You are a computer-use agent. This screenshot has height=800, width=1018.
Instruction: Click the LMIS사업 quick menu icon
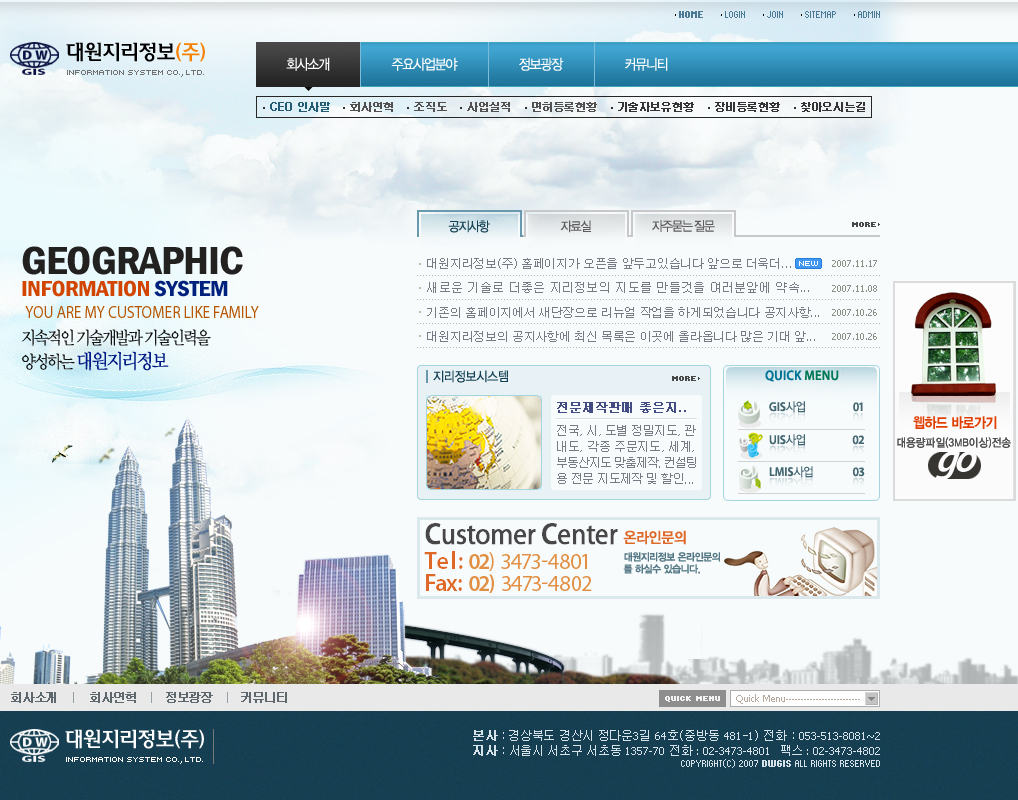click(x=750, y=476)
